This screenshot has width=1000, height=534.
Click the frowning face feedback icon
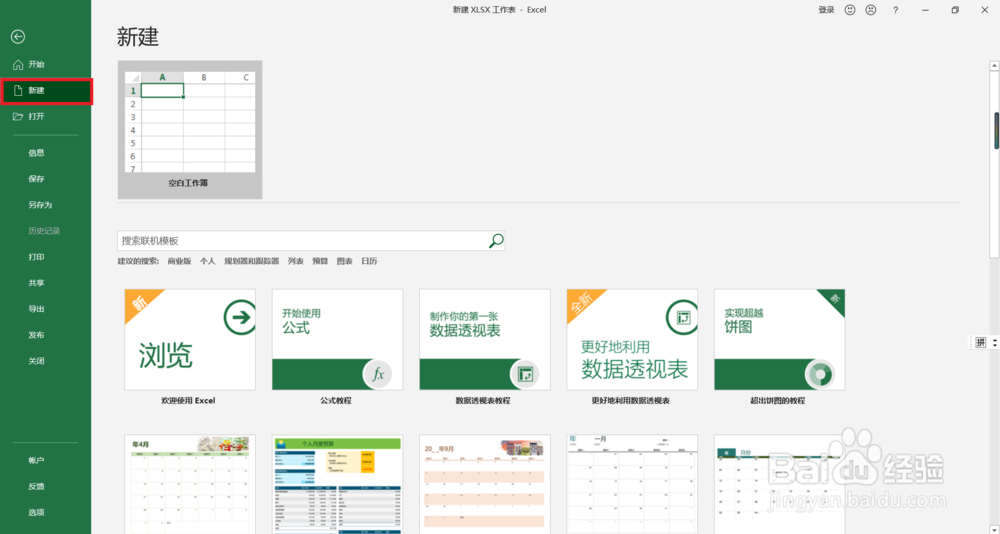coord(871,10)
